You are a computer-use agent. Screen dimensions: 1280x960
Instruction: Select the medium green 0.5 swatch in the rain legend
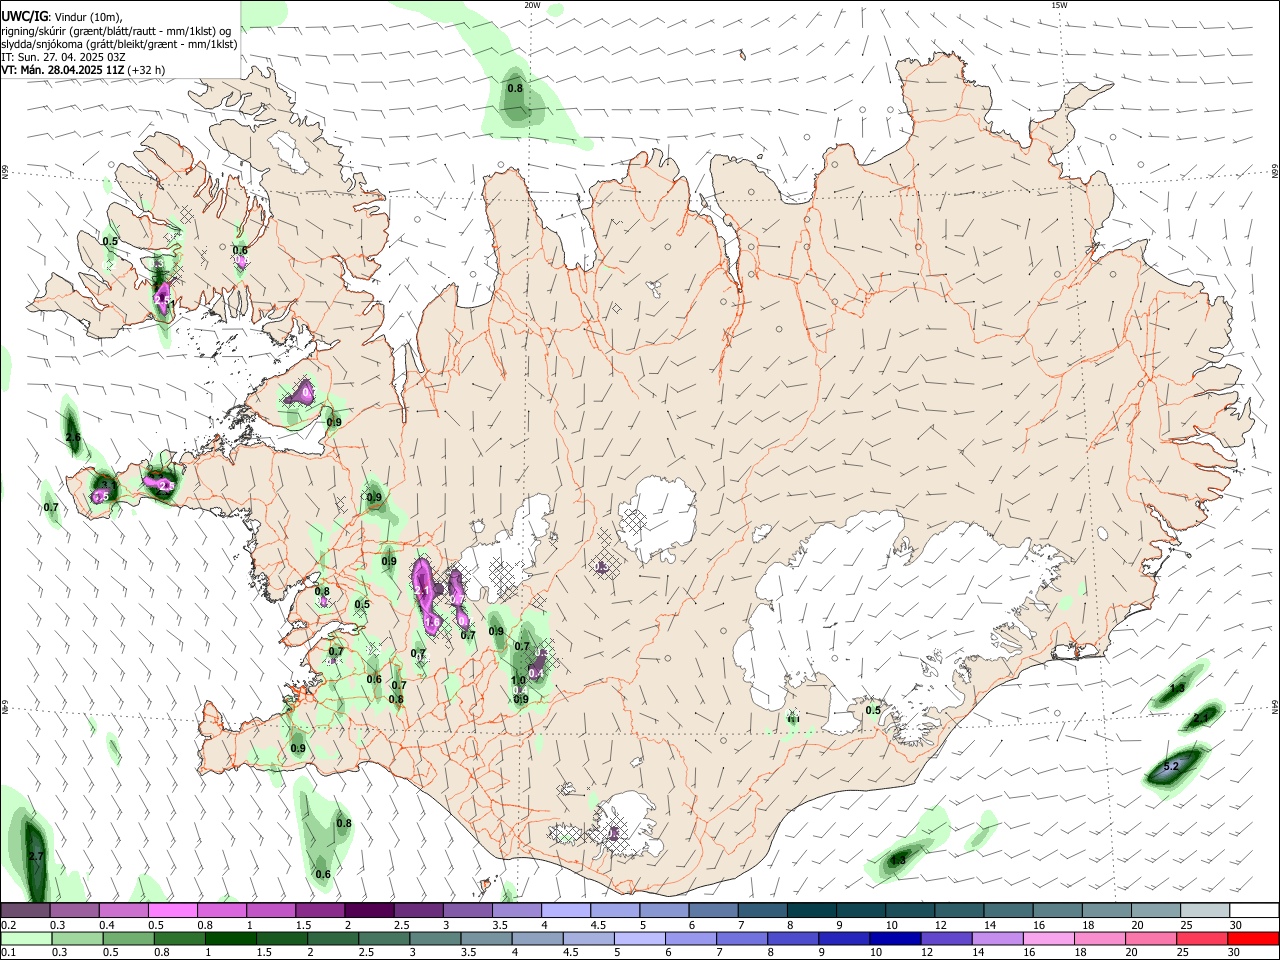click(129, 938)
